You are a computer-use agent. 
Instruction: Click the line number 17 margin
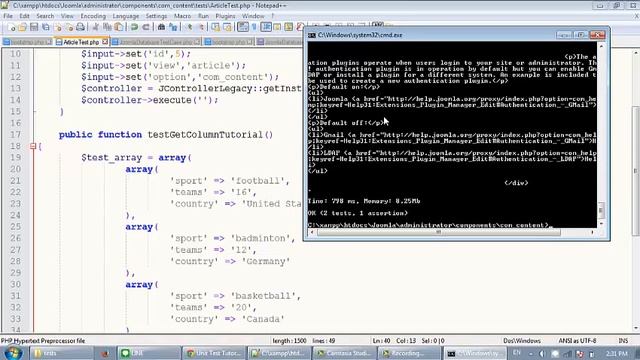[15, 135]
